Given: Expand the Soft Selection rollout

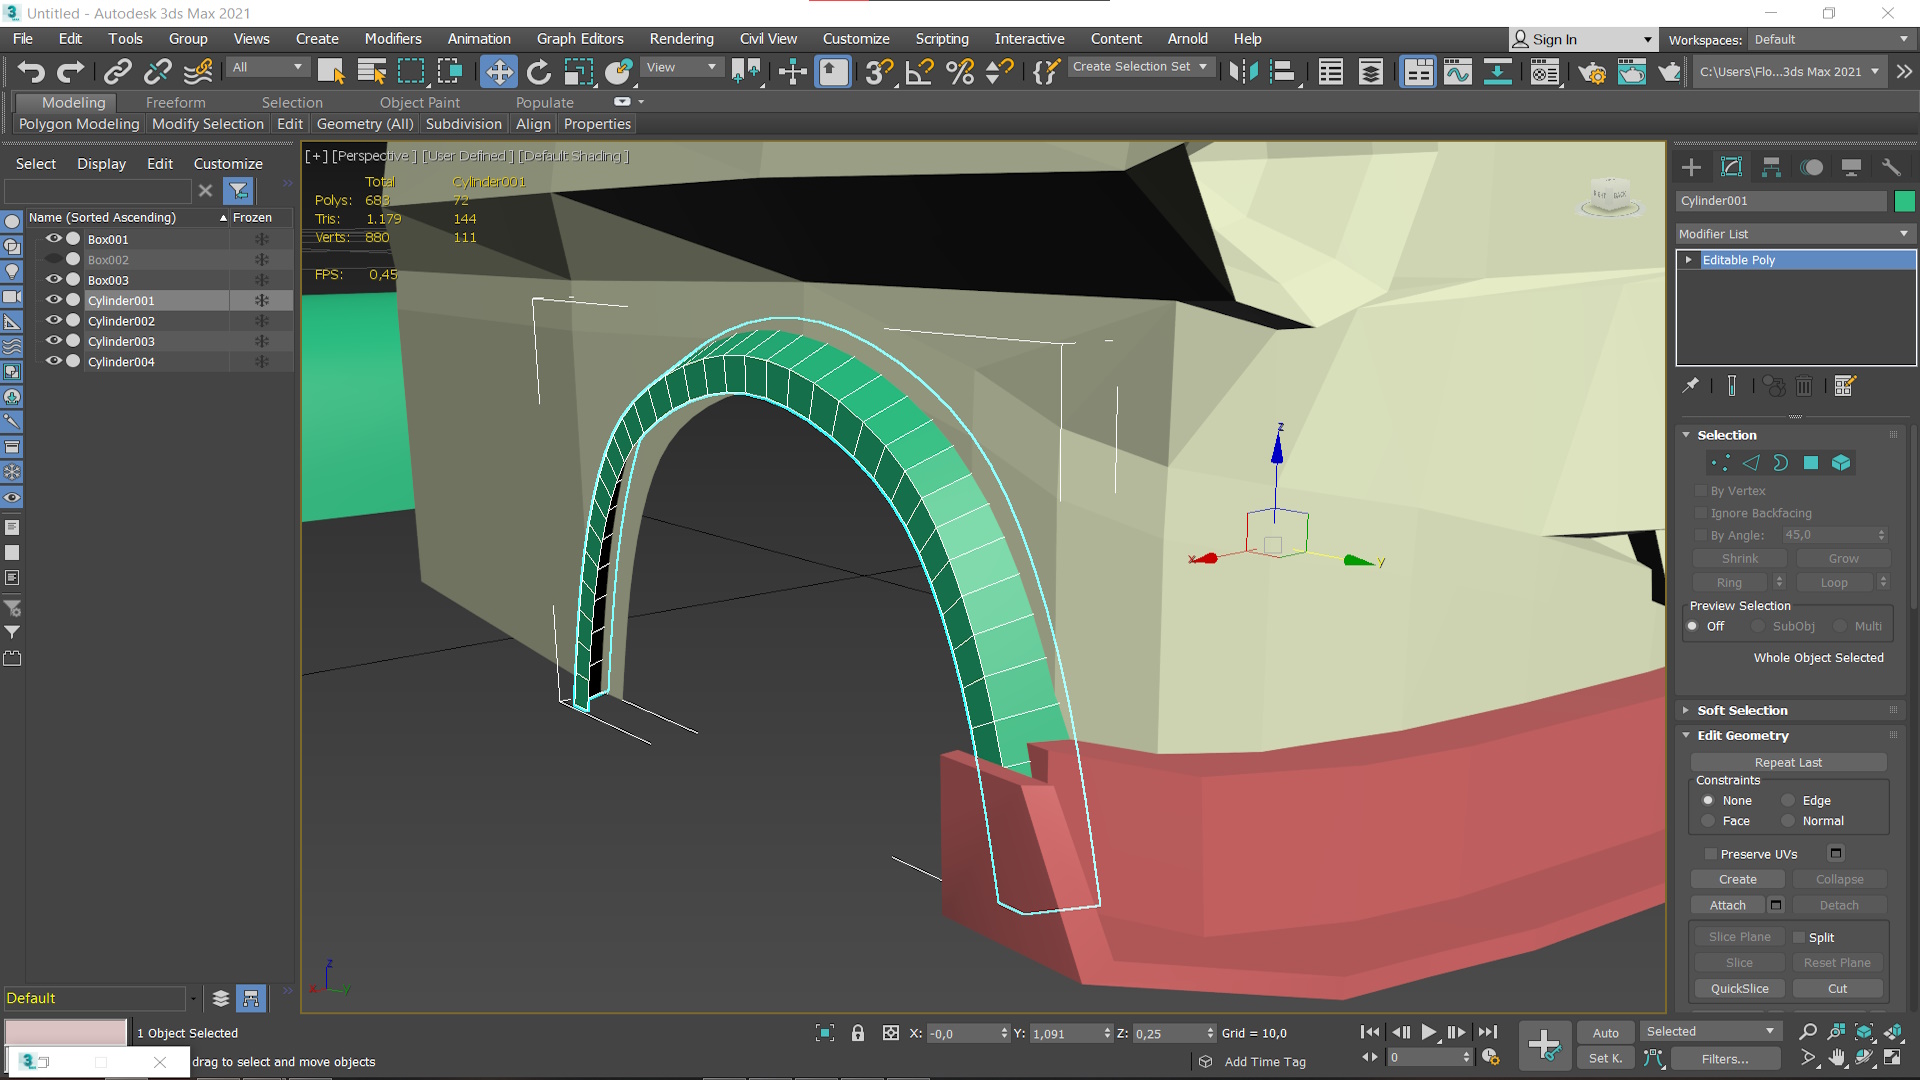Looking at the screenshot, I should 1742,710.
